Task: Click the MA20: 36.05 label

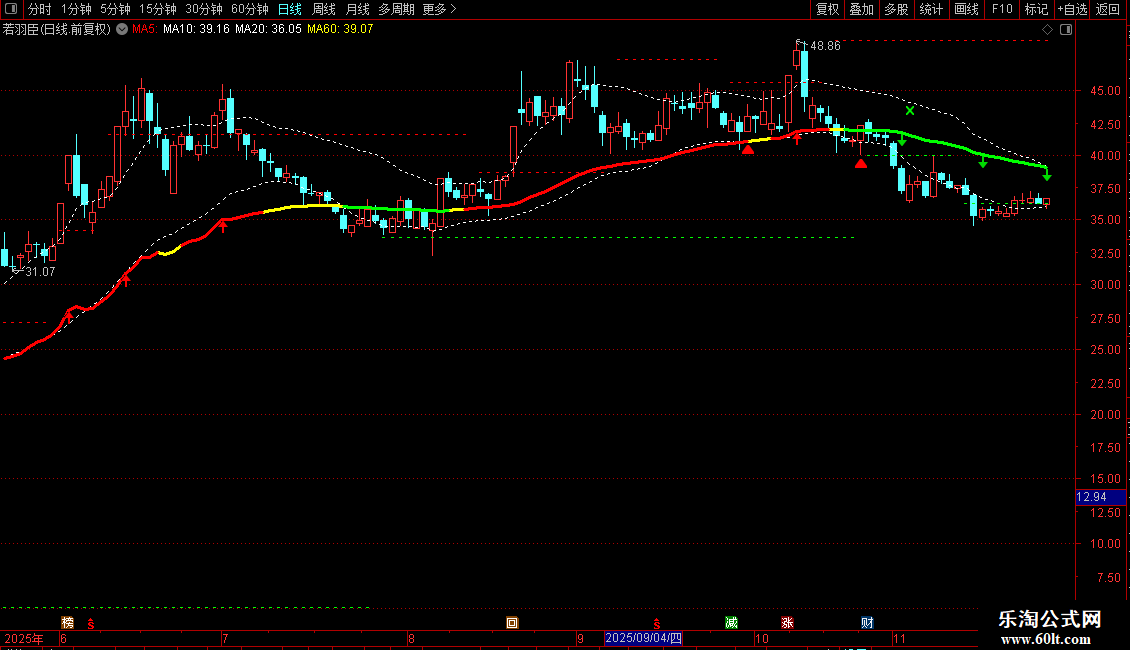Action: coord(268,30)
